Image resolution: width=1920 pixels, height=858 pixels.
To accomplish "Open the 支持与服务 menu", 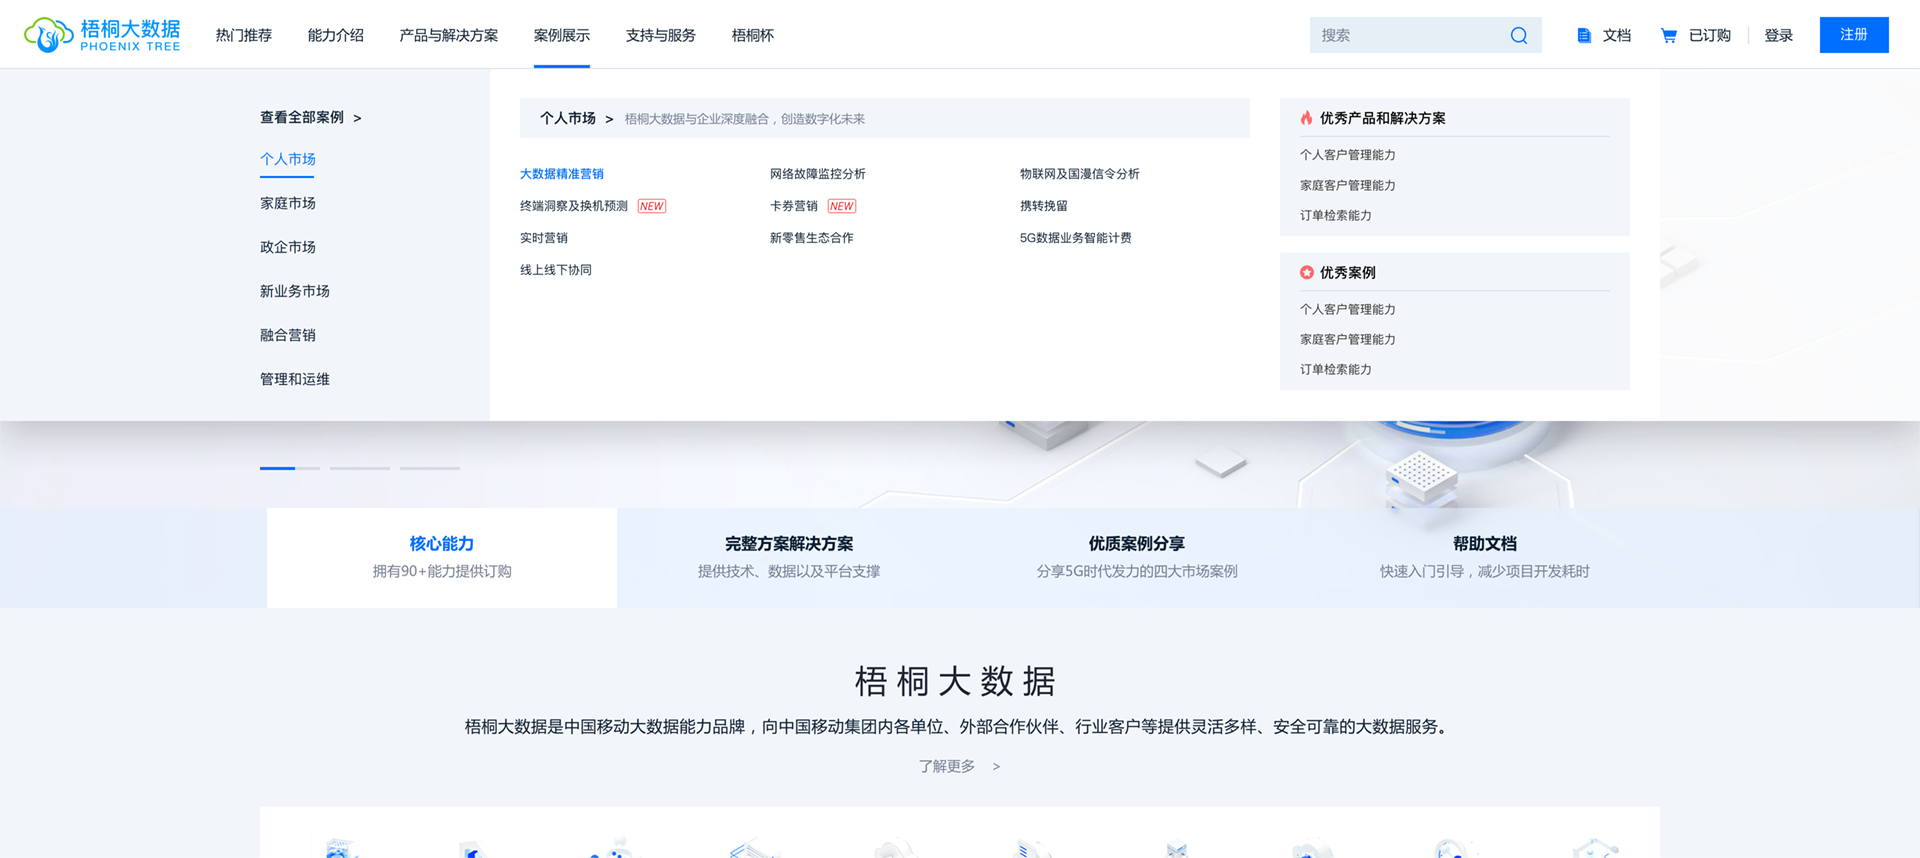I will (661, 35).
